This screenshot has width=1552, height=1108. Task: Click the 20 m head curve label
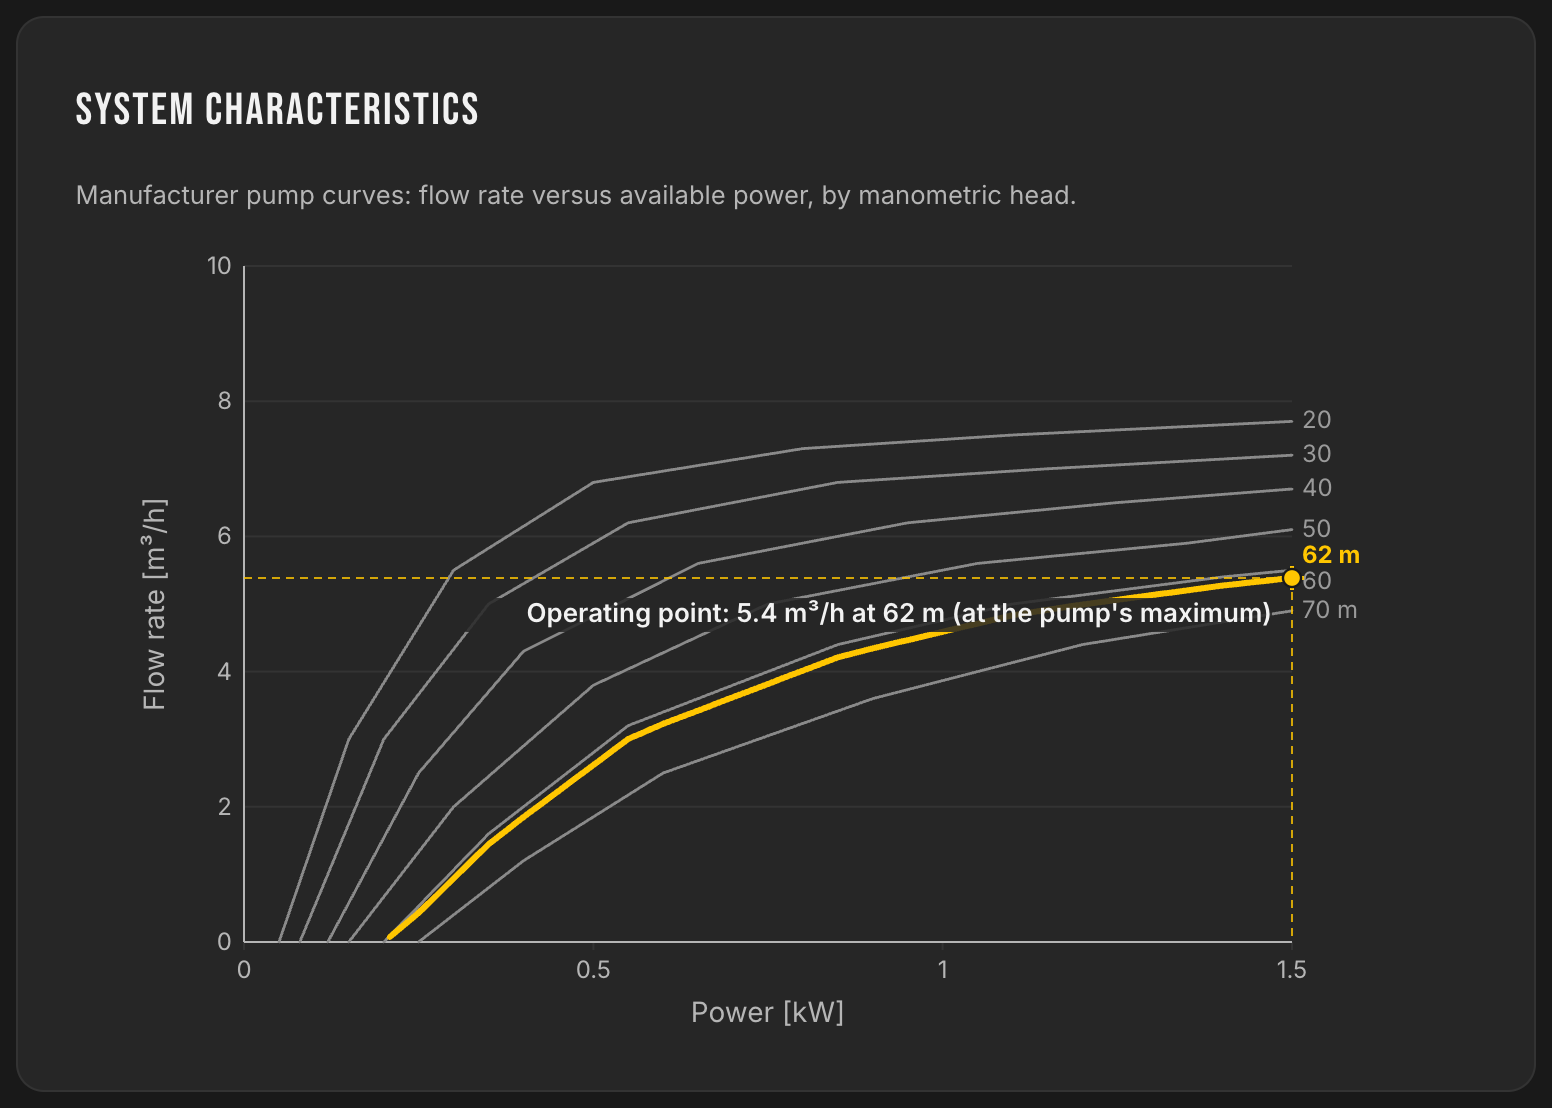point(1316,420)
